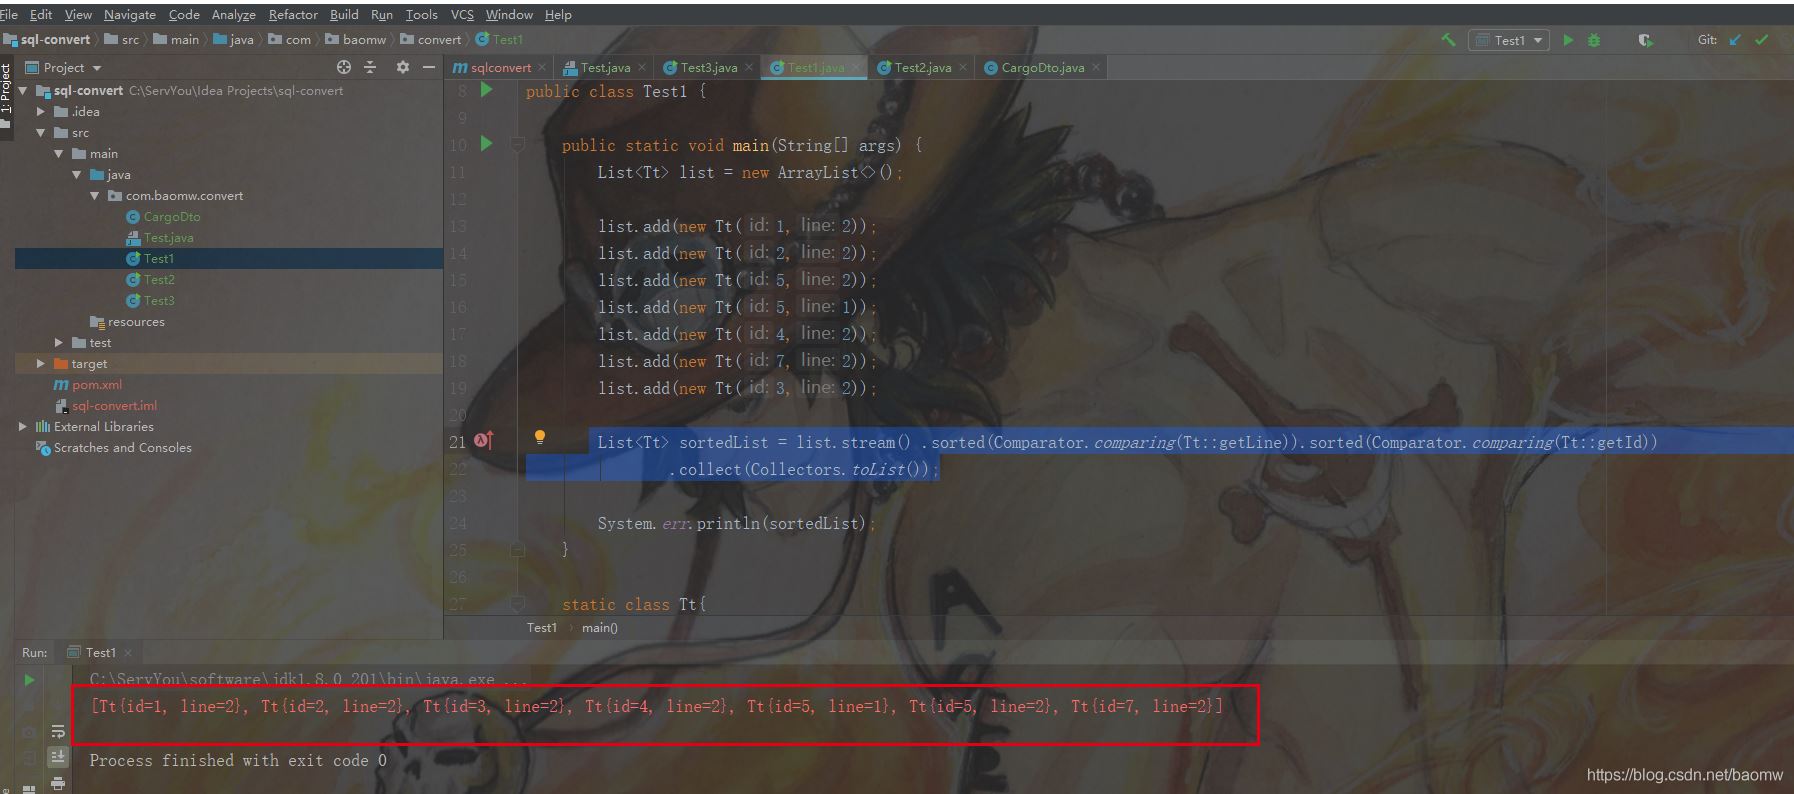Switch to the Test2.java editor tab
Screen dimensions: 1794x794
click(922, 68)
